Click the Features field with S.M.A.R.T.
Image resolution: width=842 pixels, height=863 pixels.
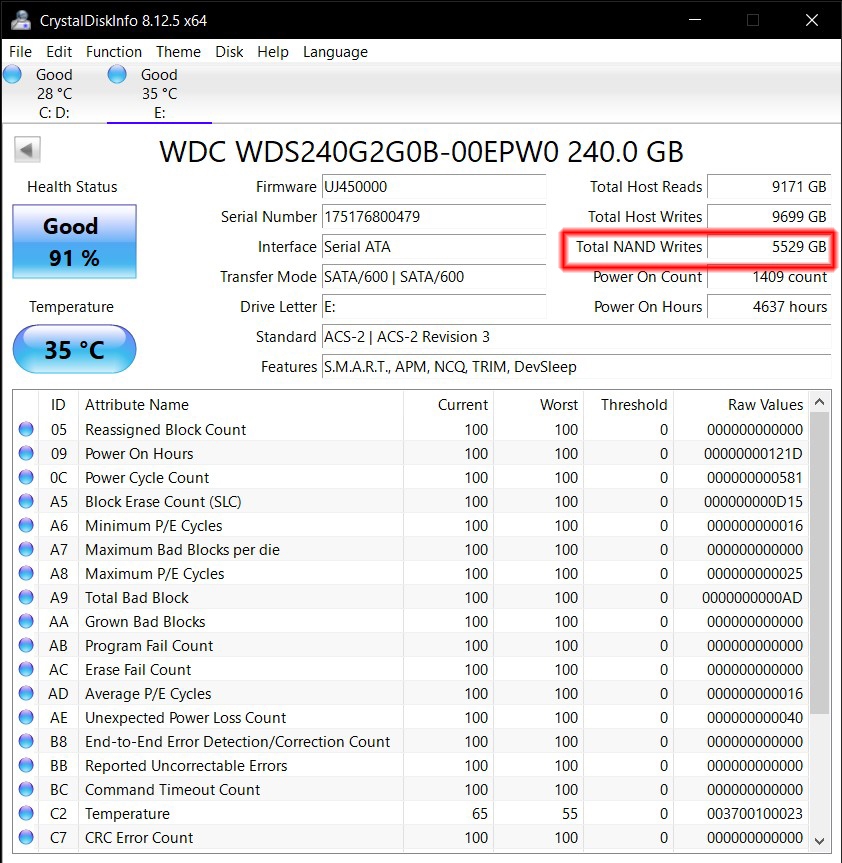(576, 367)
